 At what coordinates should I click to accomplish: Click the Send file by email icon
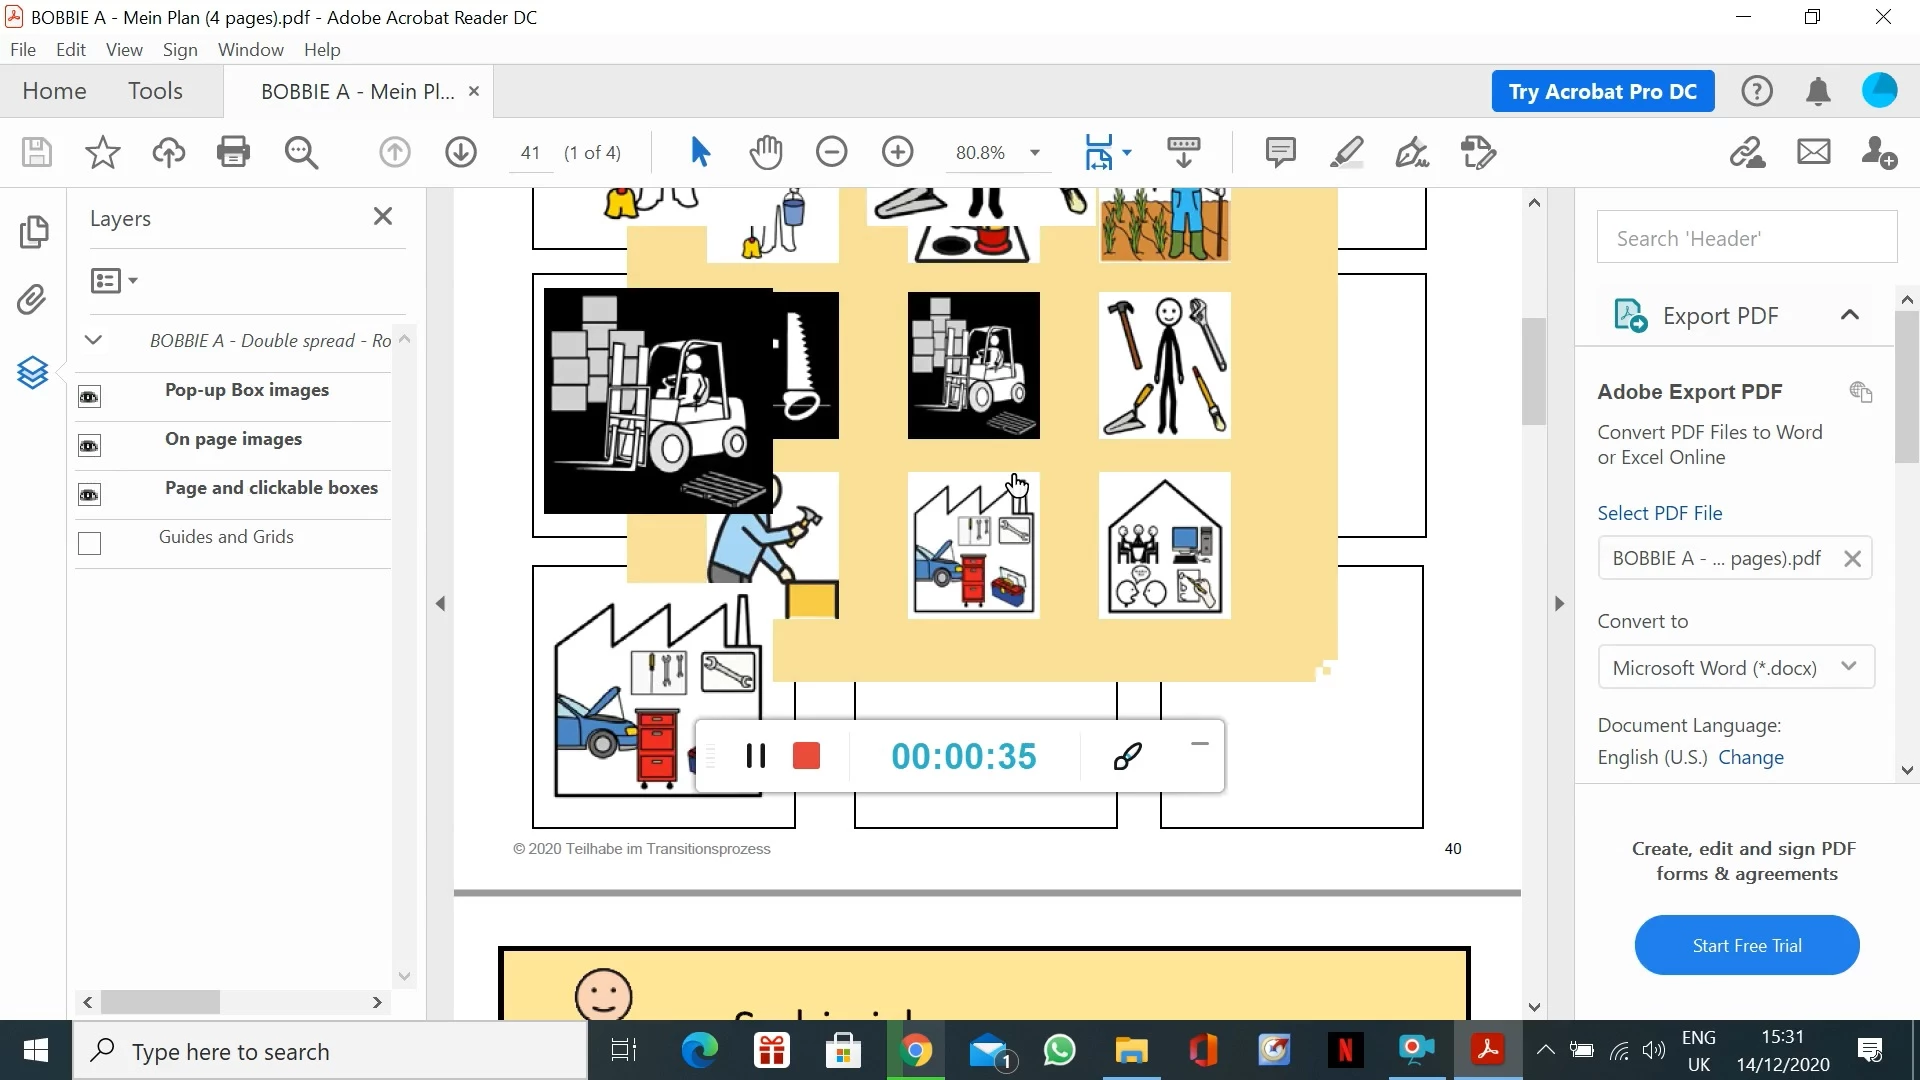[1813, 152]
